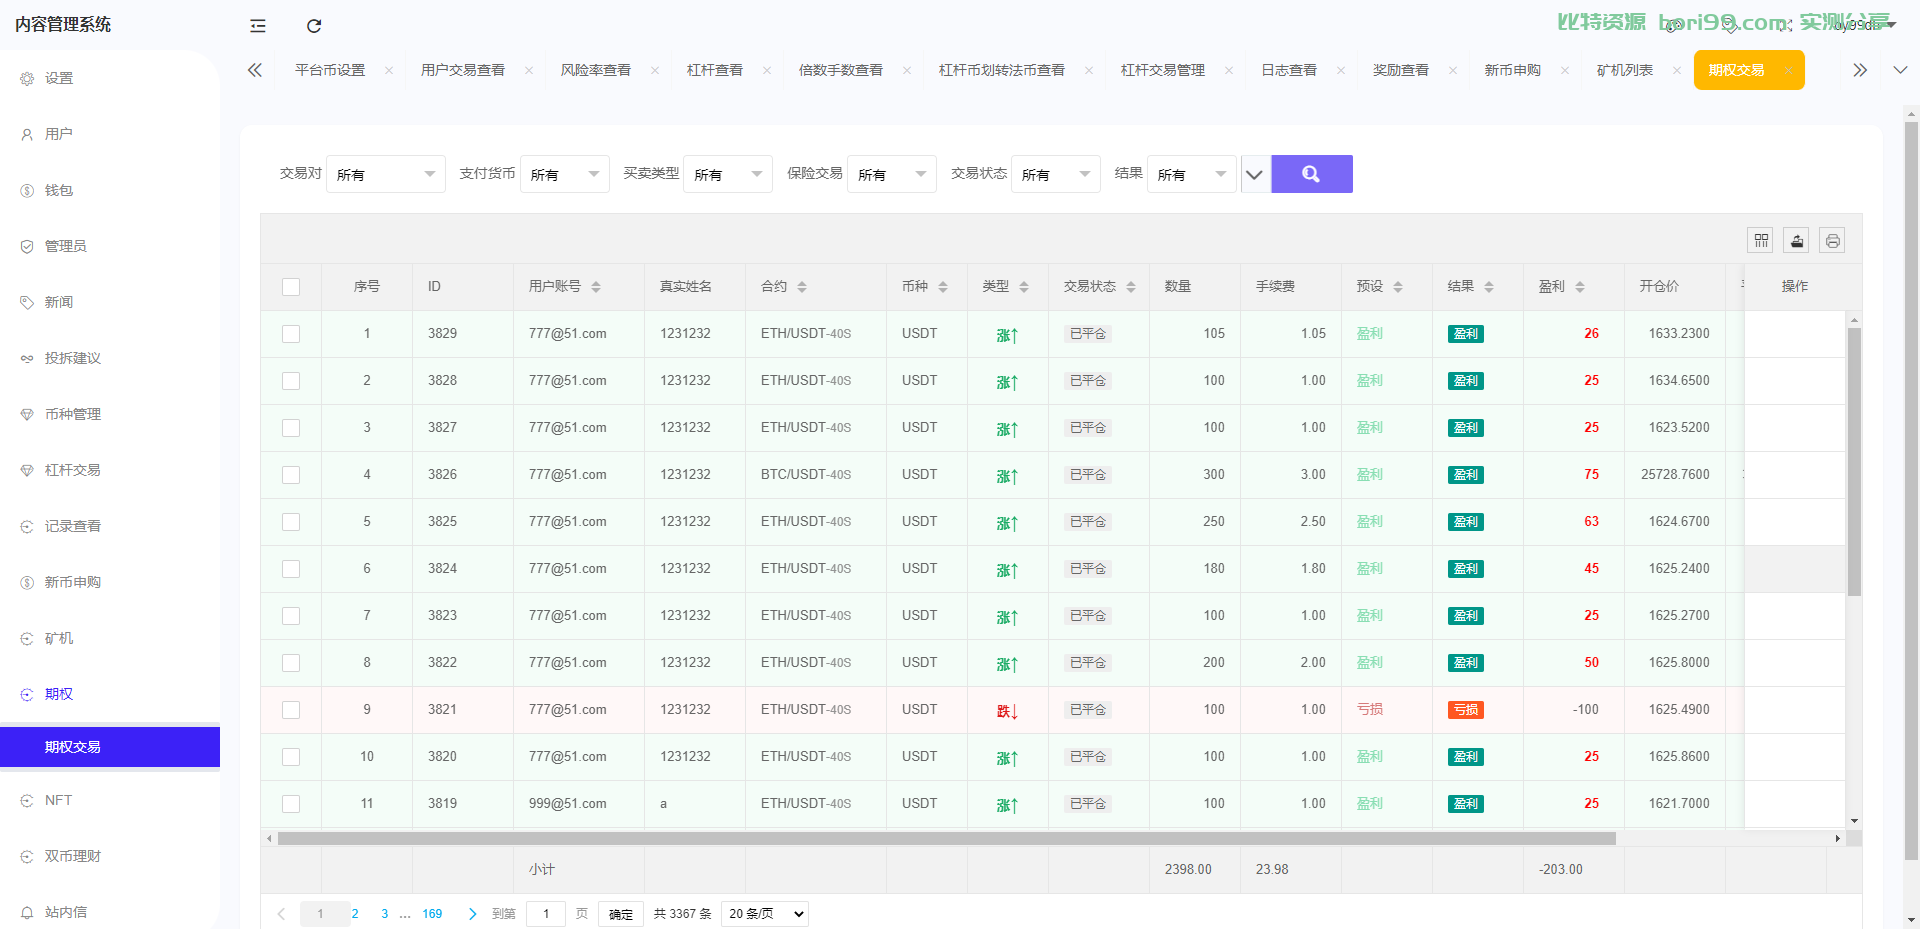Check the row with ID 3826
Image resolution: width=1920 pixels, height=929 pixels.
coord(291,475)
